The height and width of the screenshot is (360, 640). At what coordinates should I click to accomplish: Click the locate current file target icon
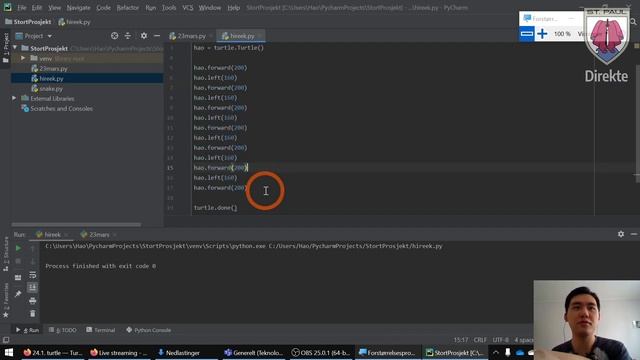coord(114,36)
